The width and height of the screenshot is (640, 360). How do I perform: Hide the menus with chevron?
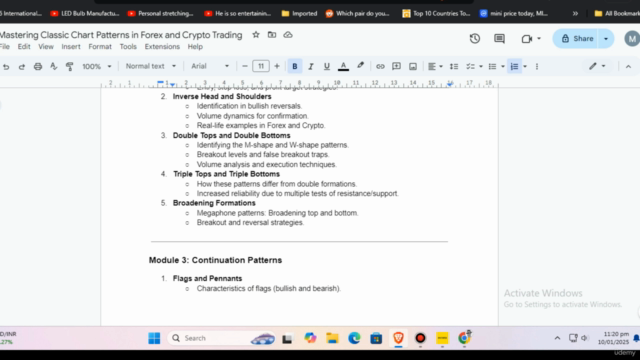point(628,67)
